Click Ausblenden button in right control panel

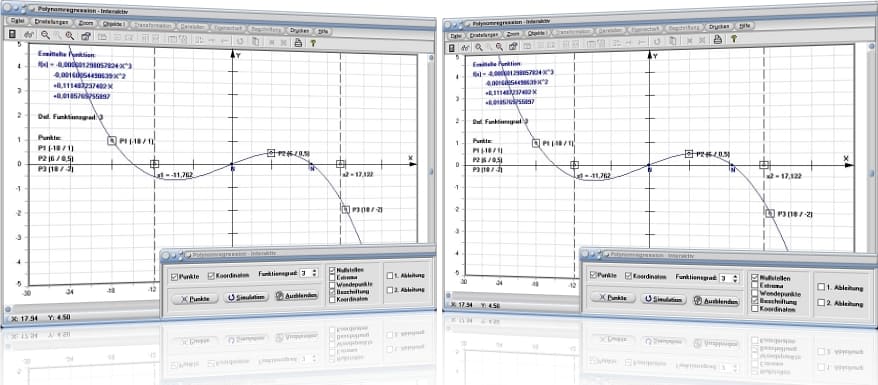click(x=716, y=301)
